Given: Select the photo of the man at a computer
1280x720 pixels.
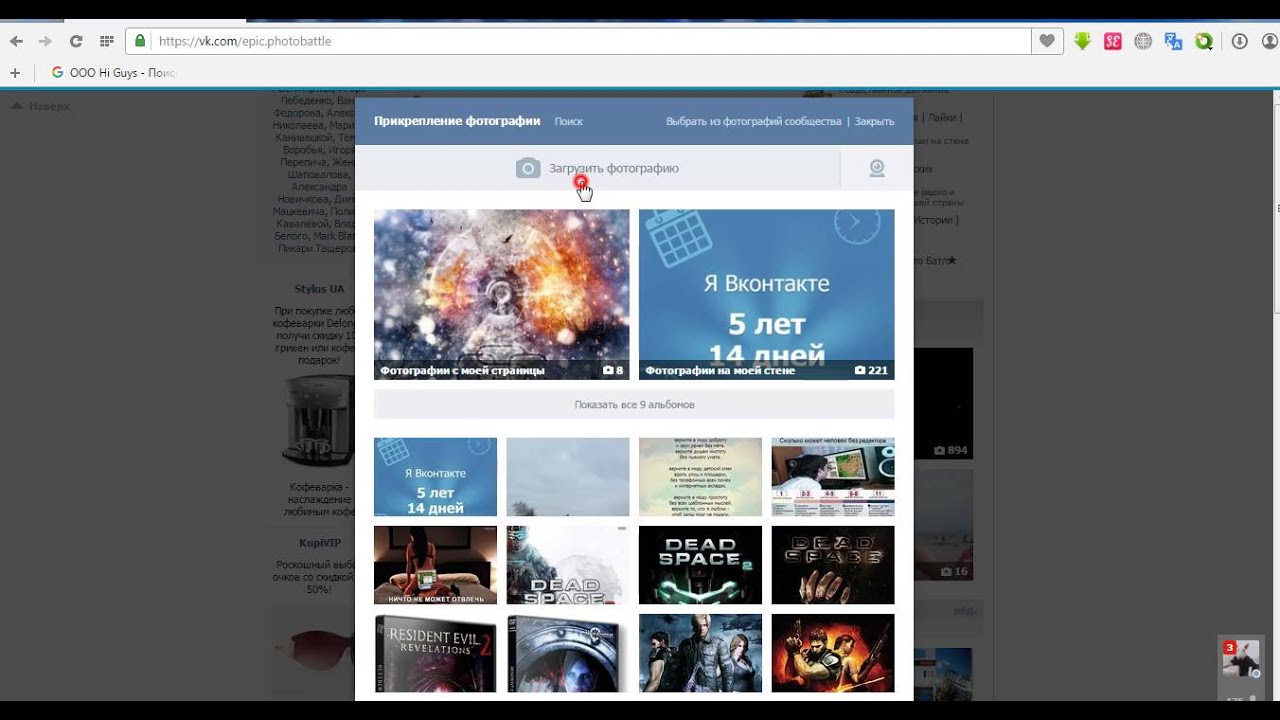Looking at the screenshot, I should coord(832,476).
